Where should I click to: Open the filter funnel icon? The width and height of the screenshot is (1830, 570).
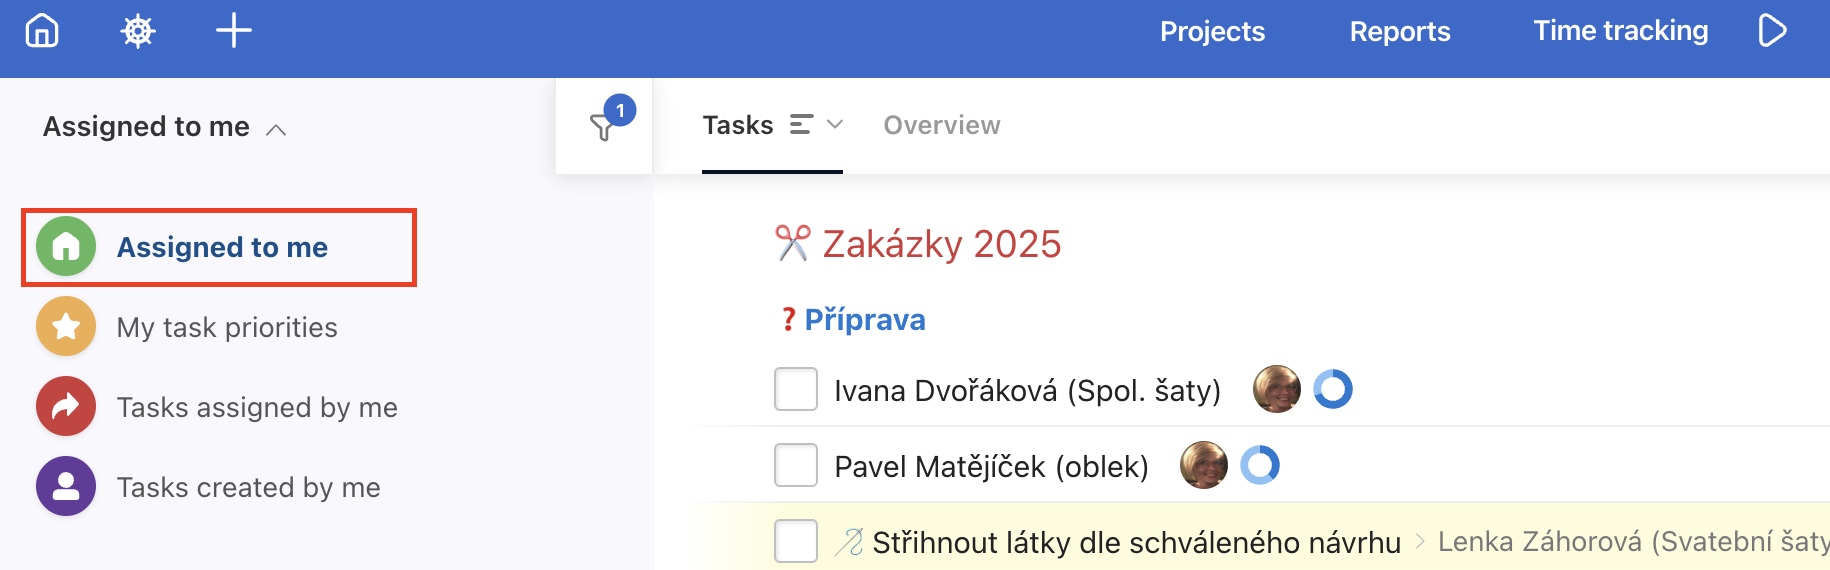tap(603, 127)
